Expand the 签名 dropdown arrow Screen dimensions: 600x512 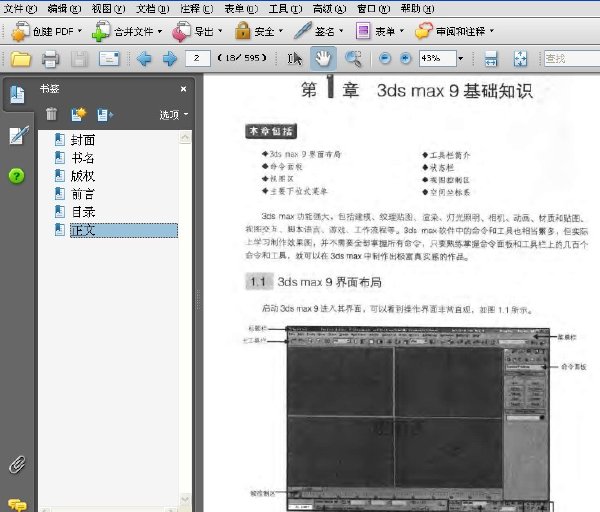pyautogui.click(x=341, y=31)
